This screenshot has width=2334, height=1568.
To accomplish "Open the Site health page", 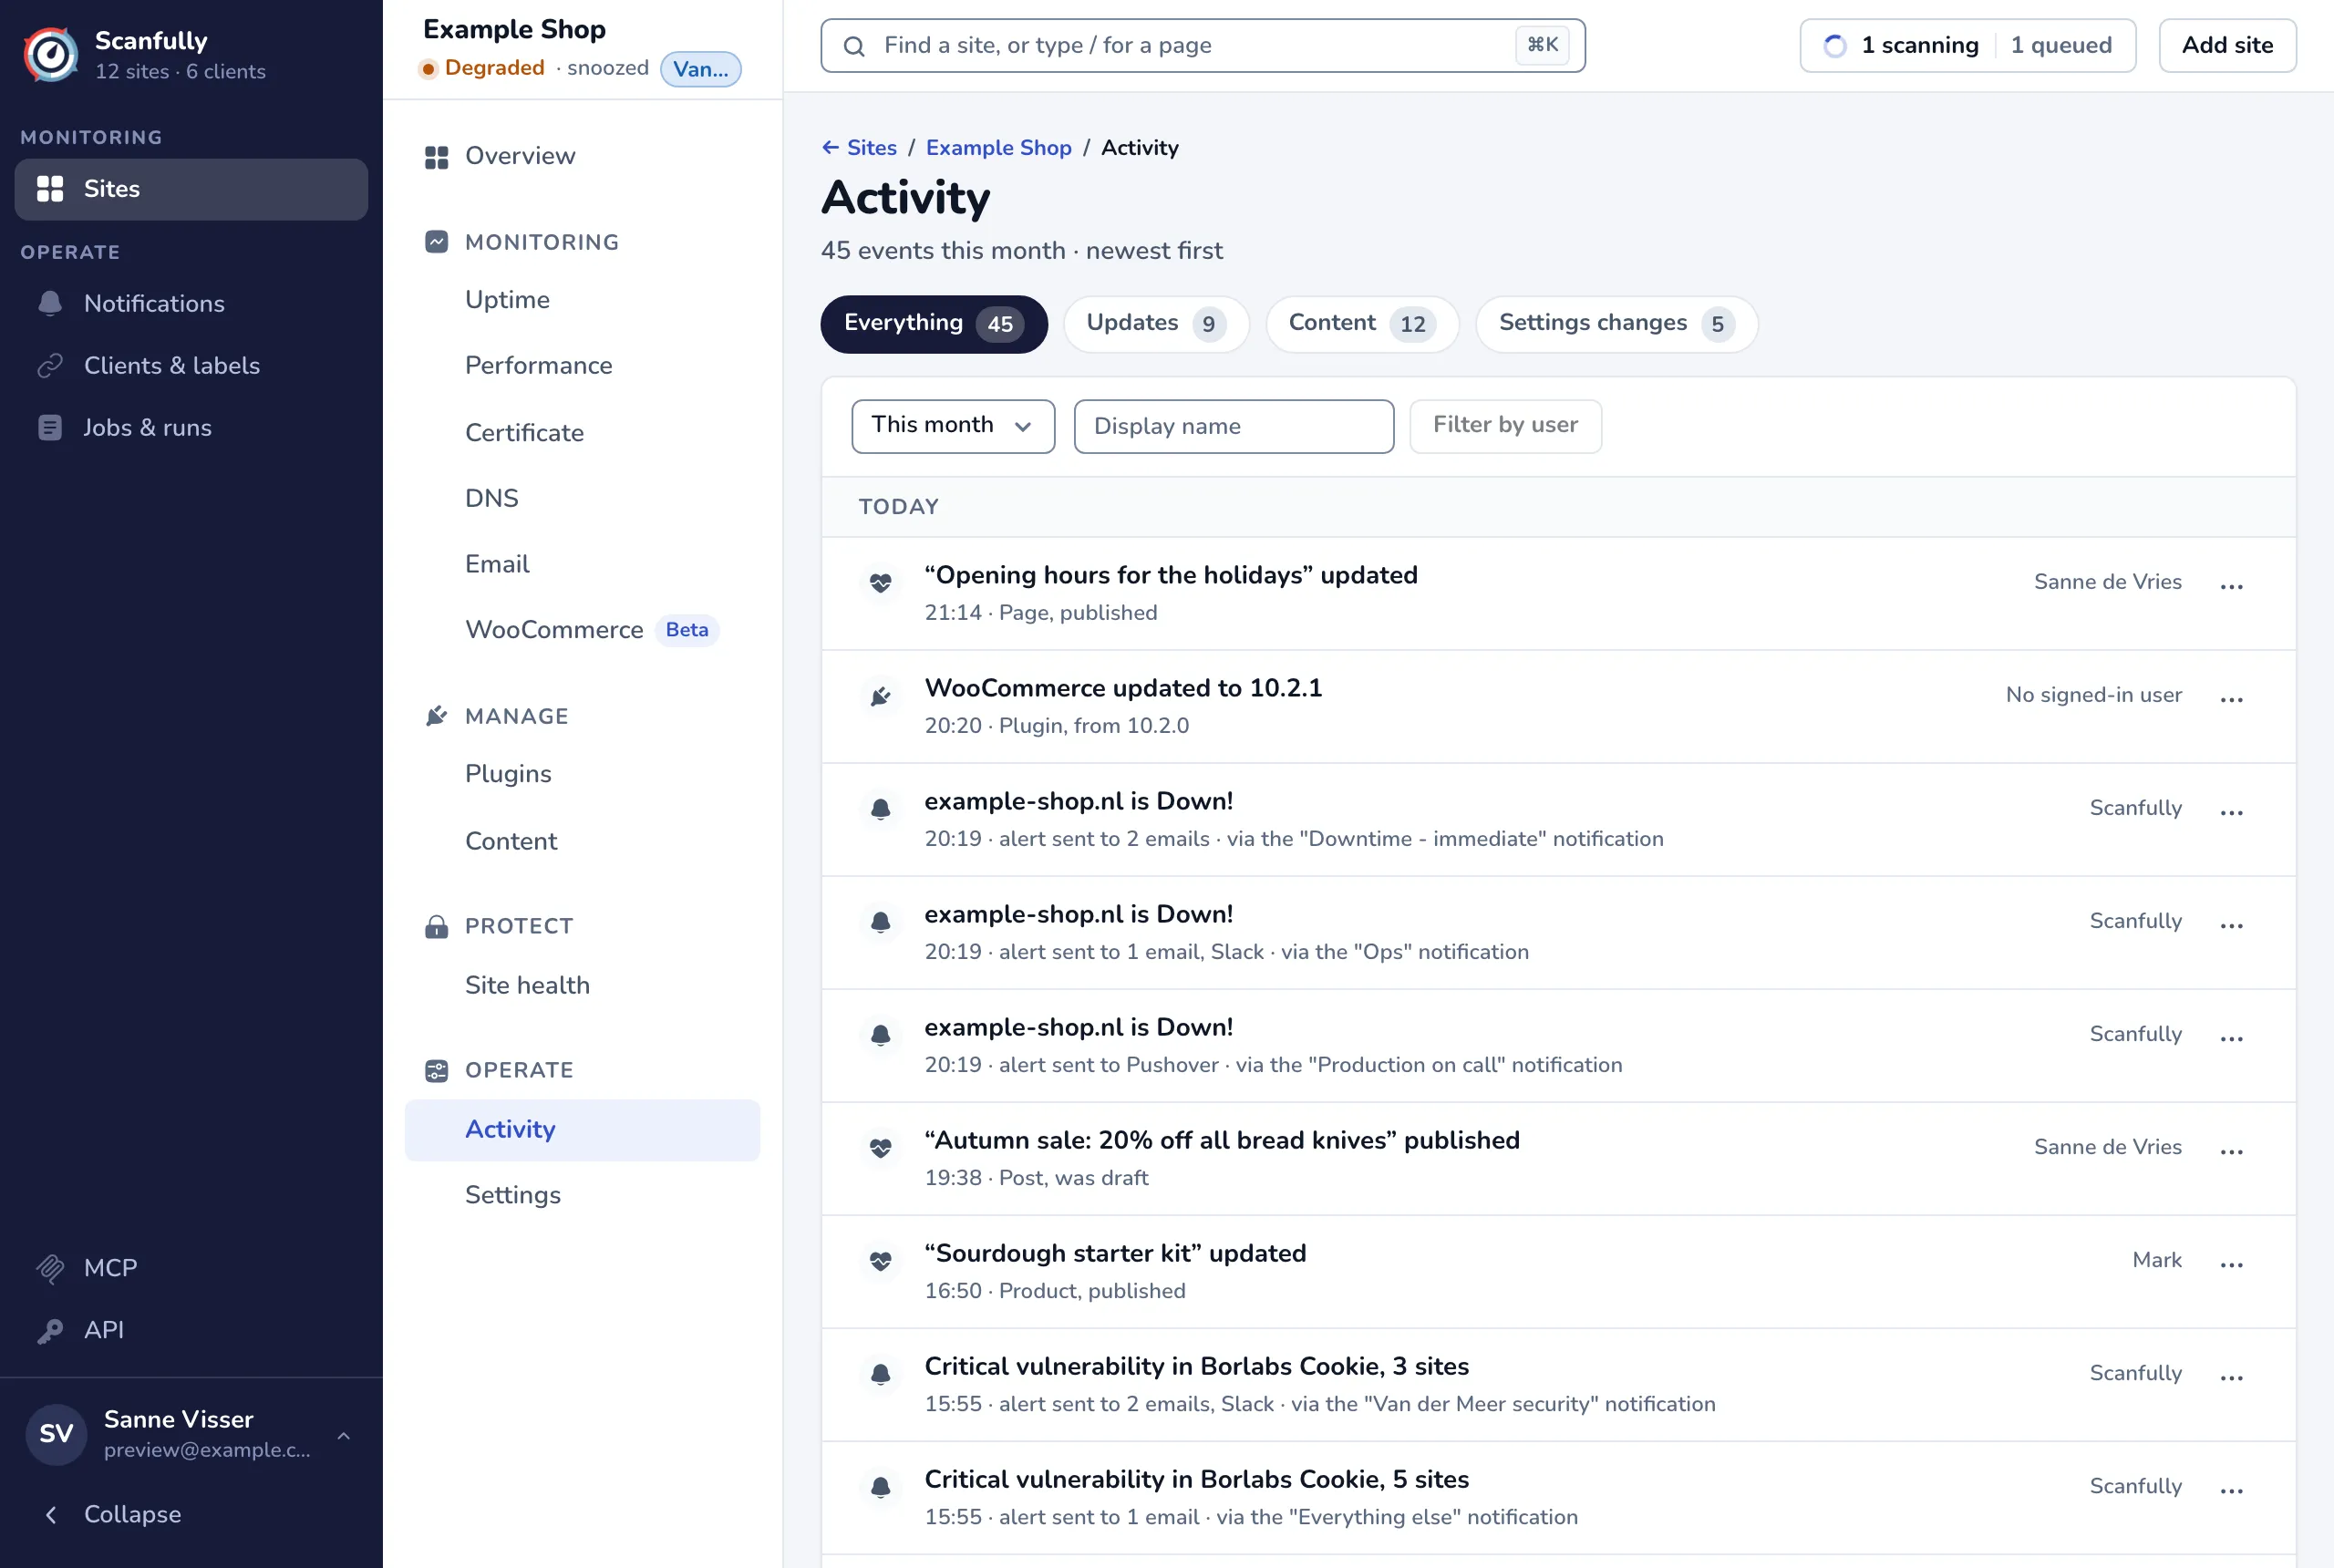I will coord(582,986).
